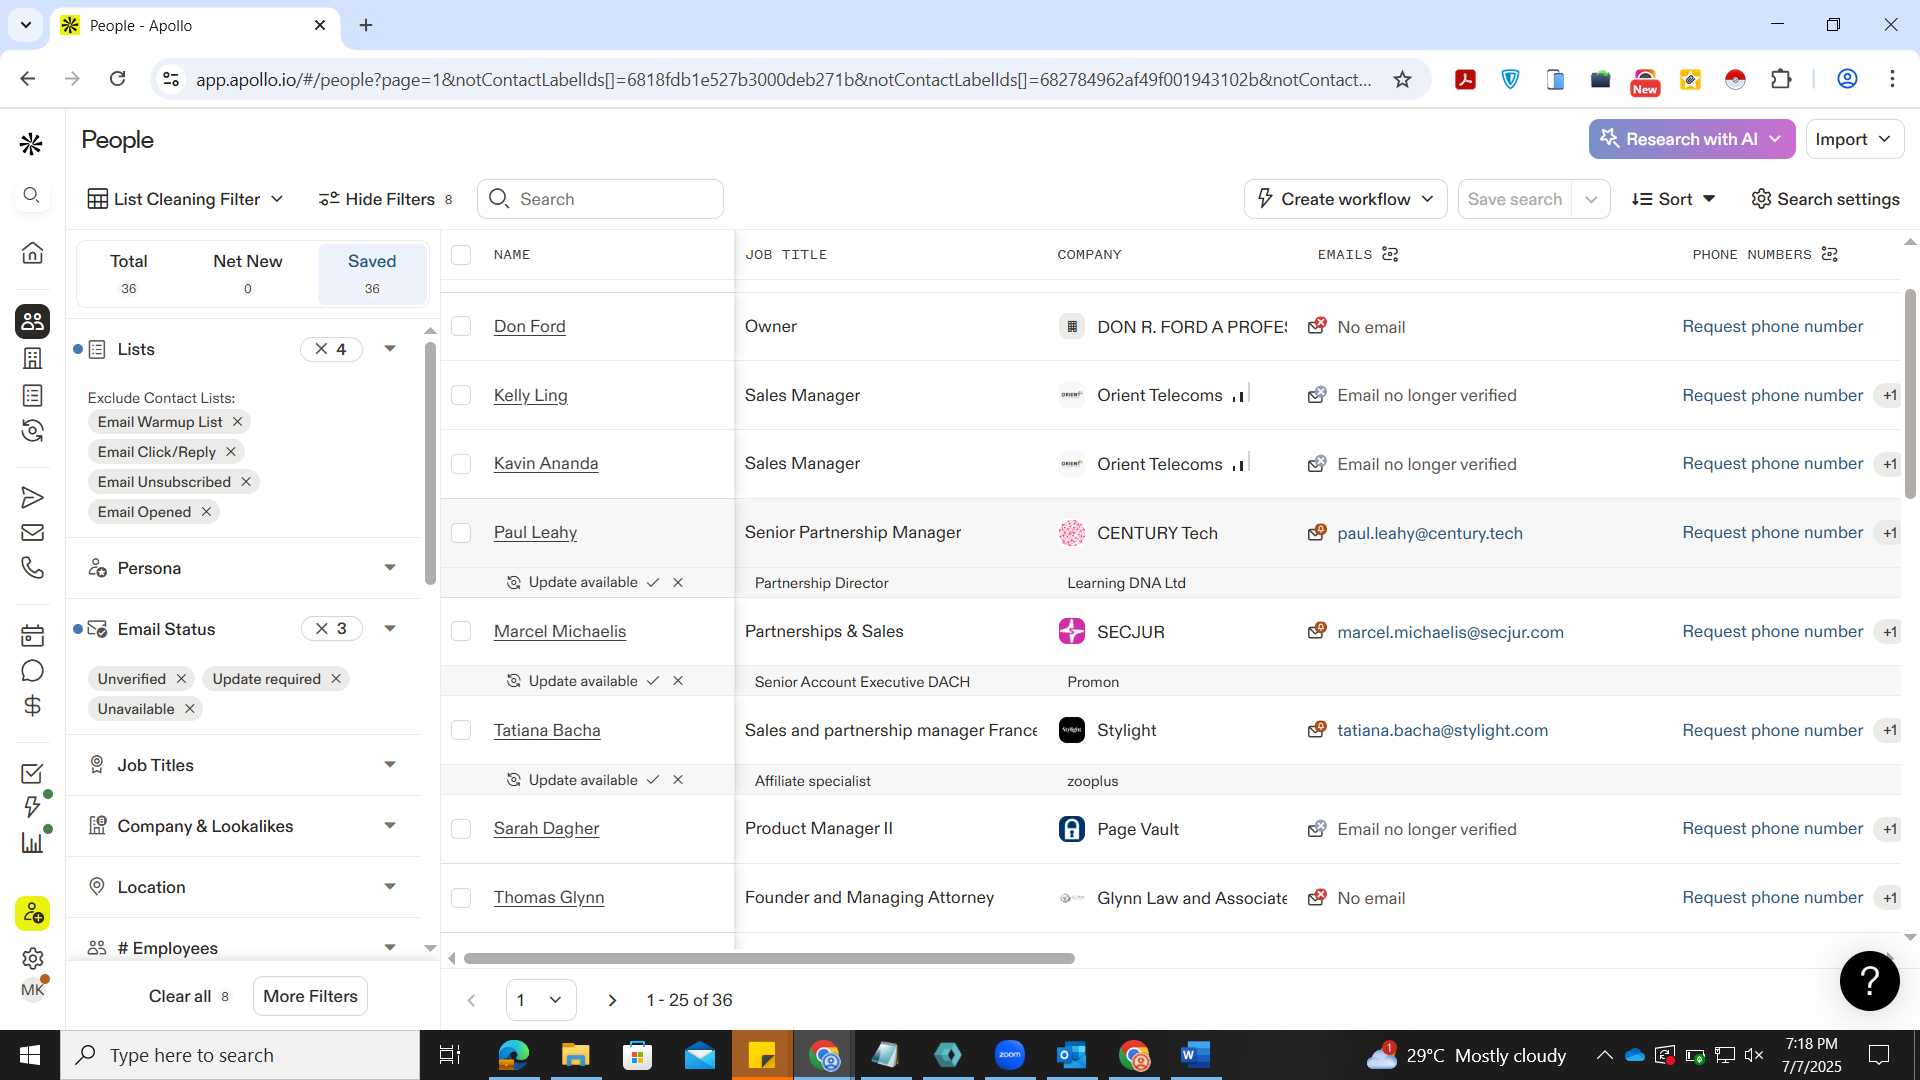Click the More Filters button
The height and width of the screenshot is (1080, 1920).
pyautogui.click(x=310, y=996)
